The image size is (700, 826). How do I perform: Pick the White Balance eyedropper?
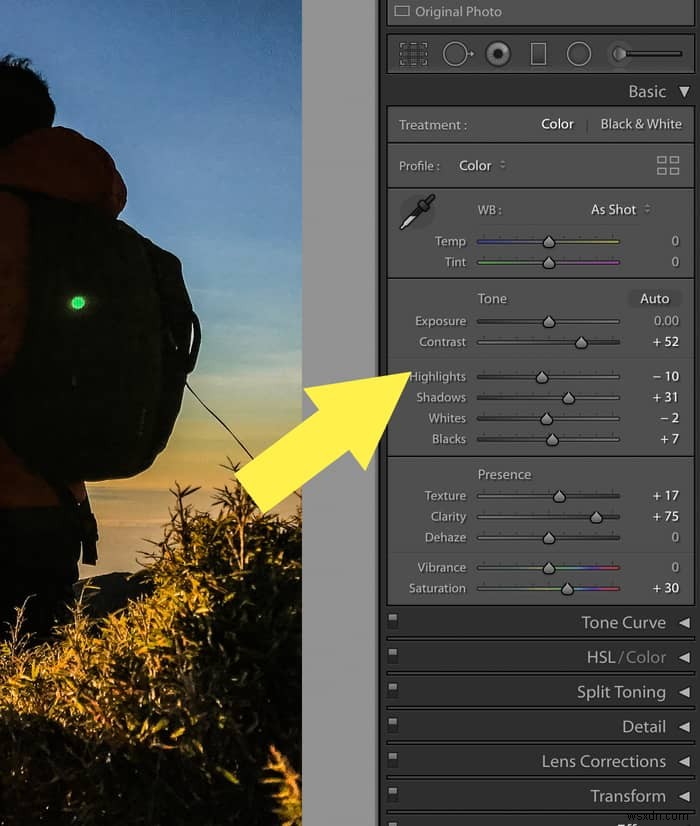417,212
